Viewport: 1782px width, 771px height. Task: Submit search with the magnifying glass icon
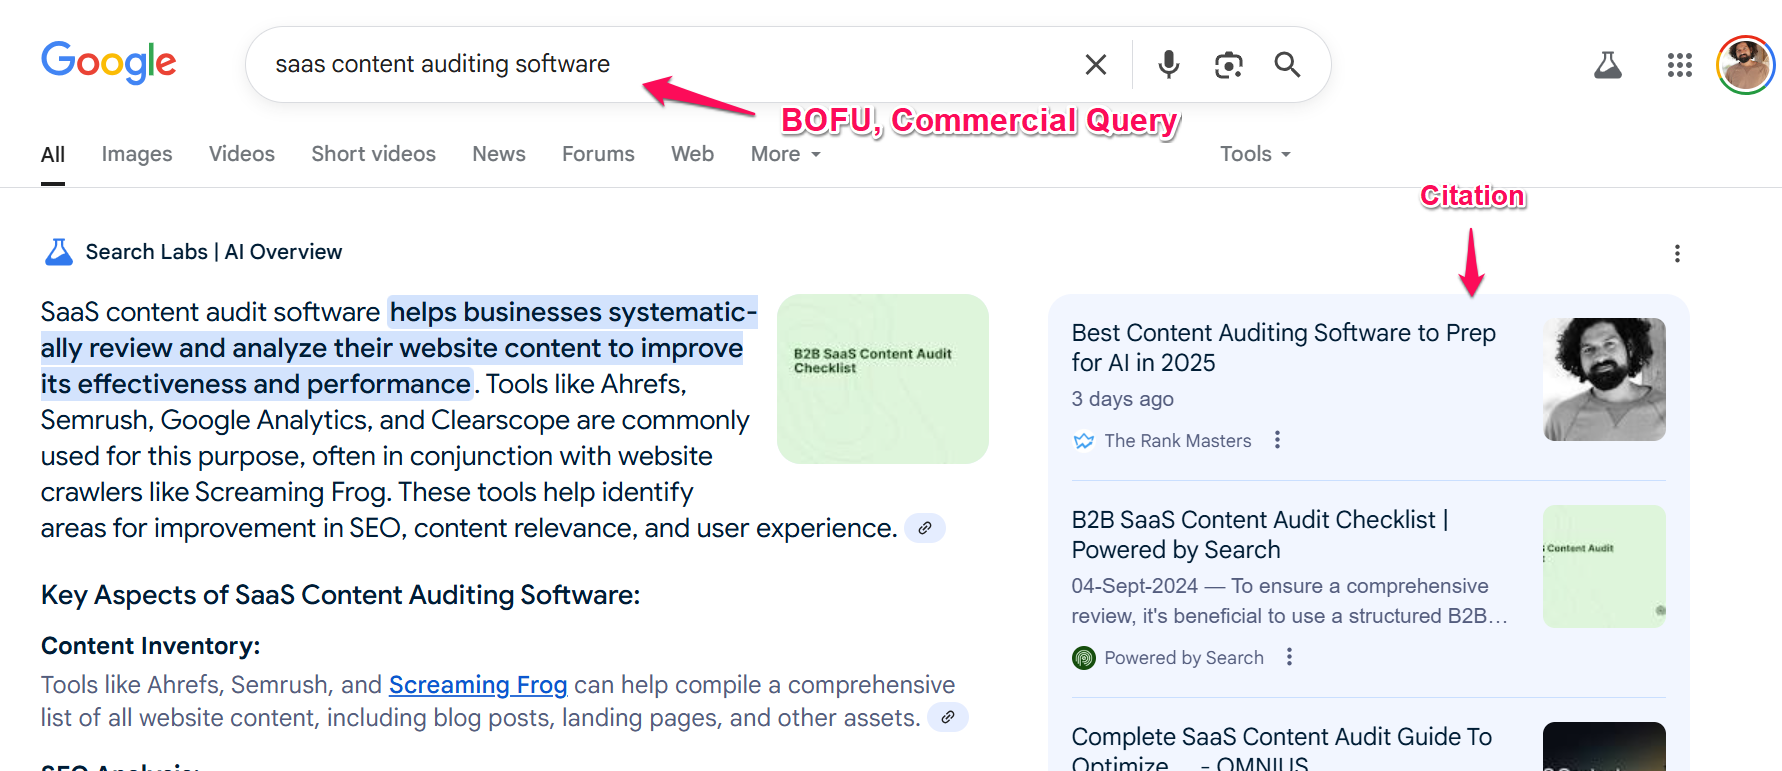click(x=1287, y=65)
